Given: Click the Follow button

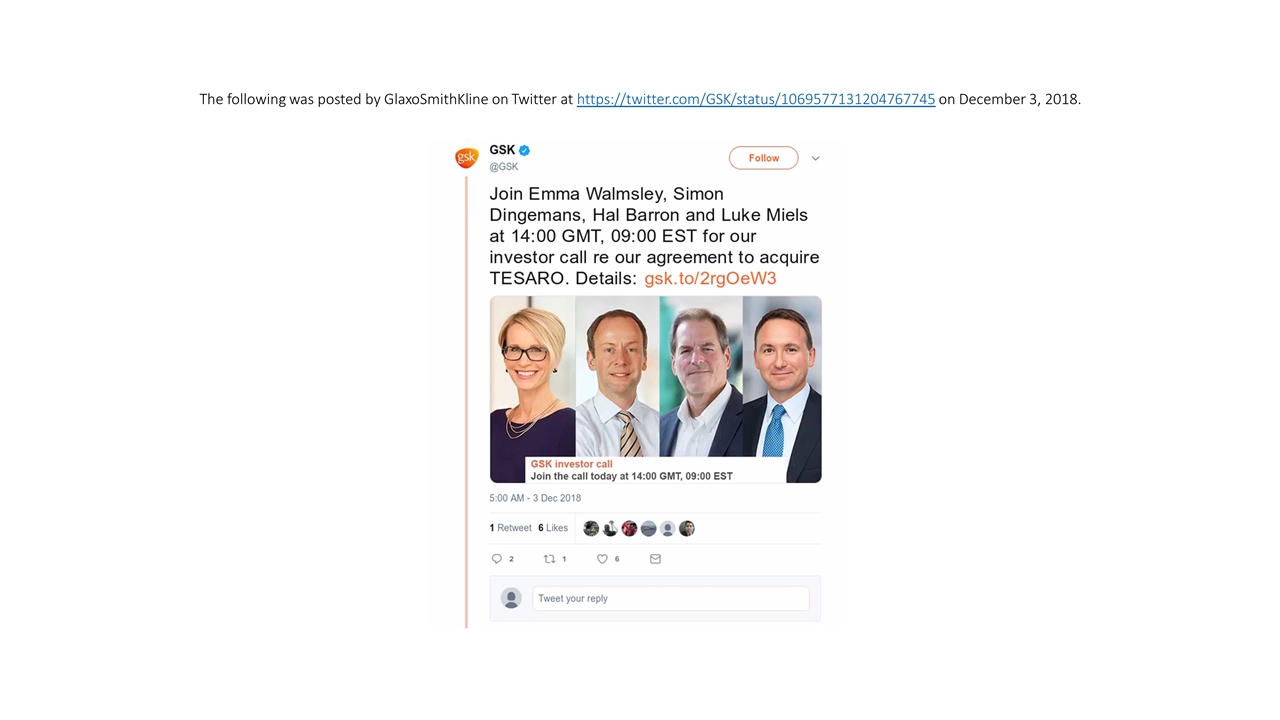Looking at the screenshot, I should click(x=764, y=158).
